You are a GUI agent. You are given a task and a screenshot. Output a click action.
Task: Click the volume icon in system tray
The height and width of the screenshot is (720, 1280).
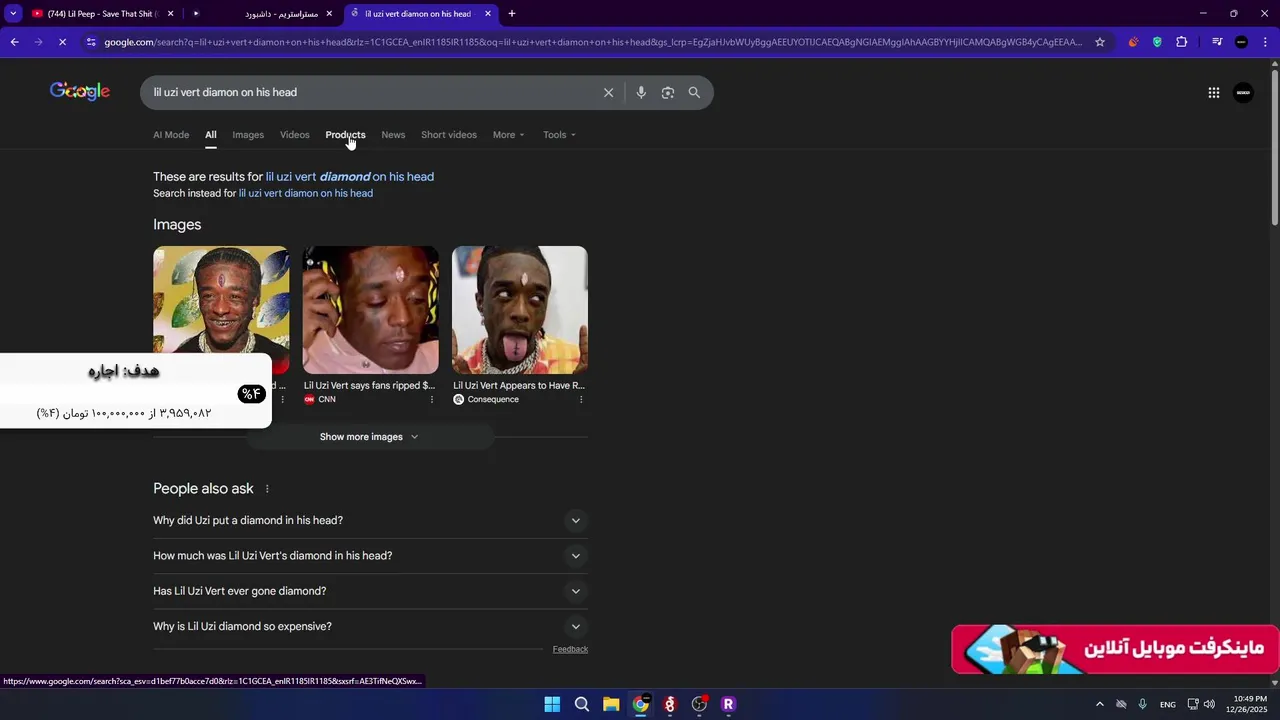(1210, 704)
